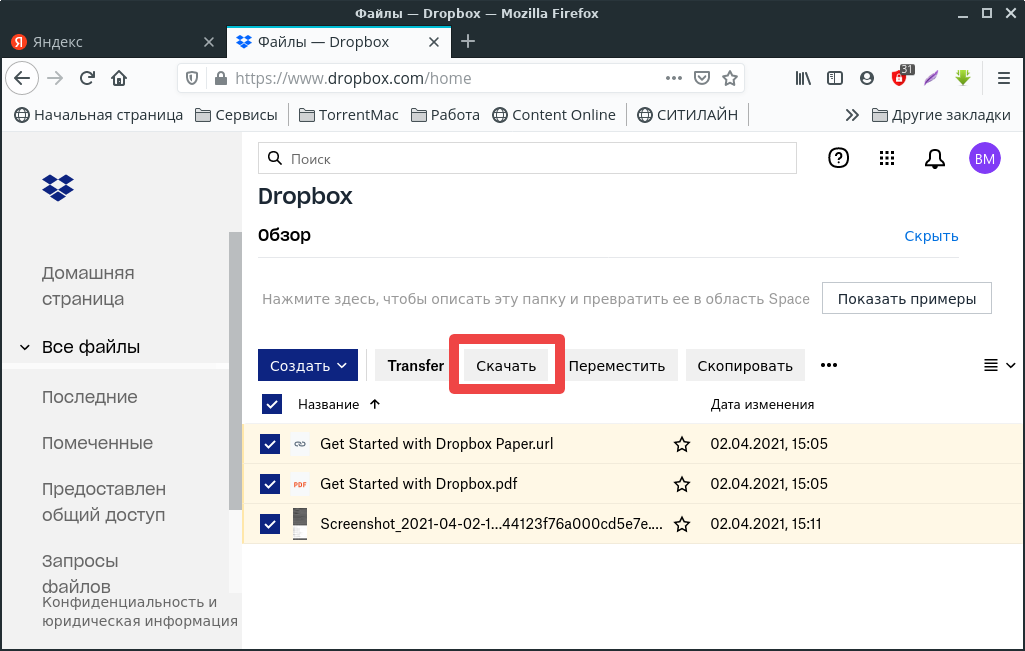The width and height of the screenshot is (1025, 651).
Task: Click the Скрыть link
Action: pyautogui.click(x=931, y=236)
